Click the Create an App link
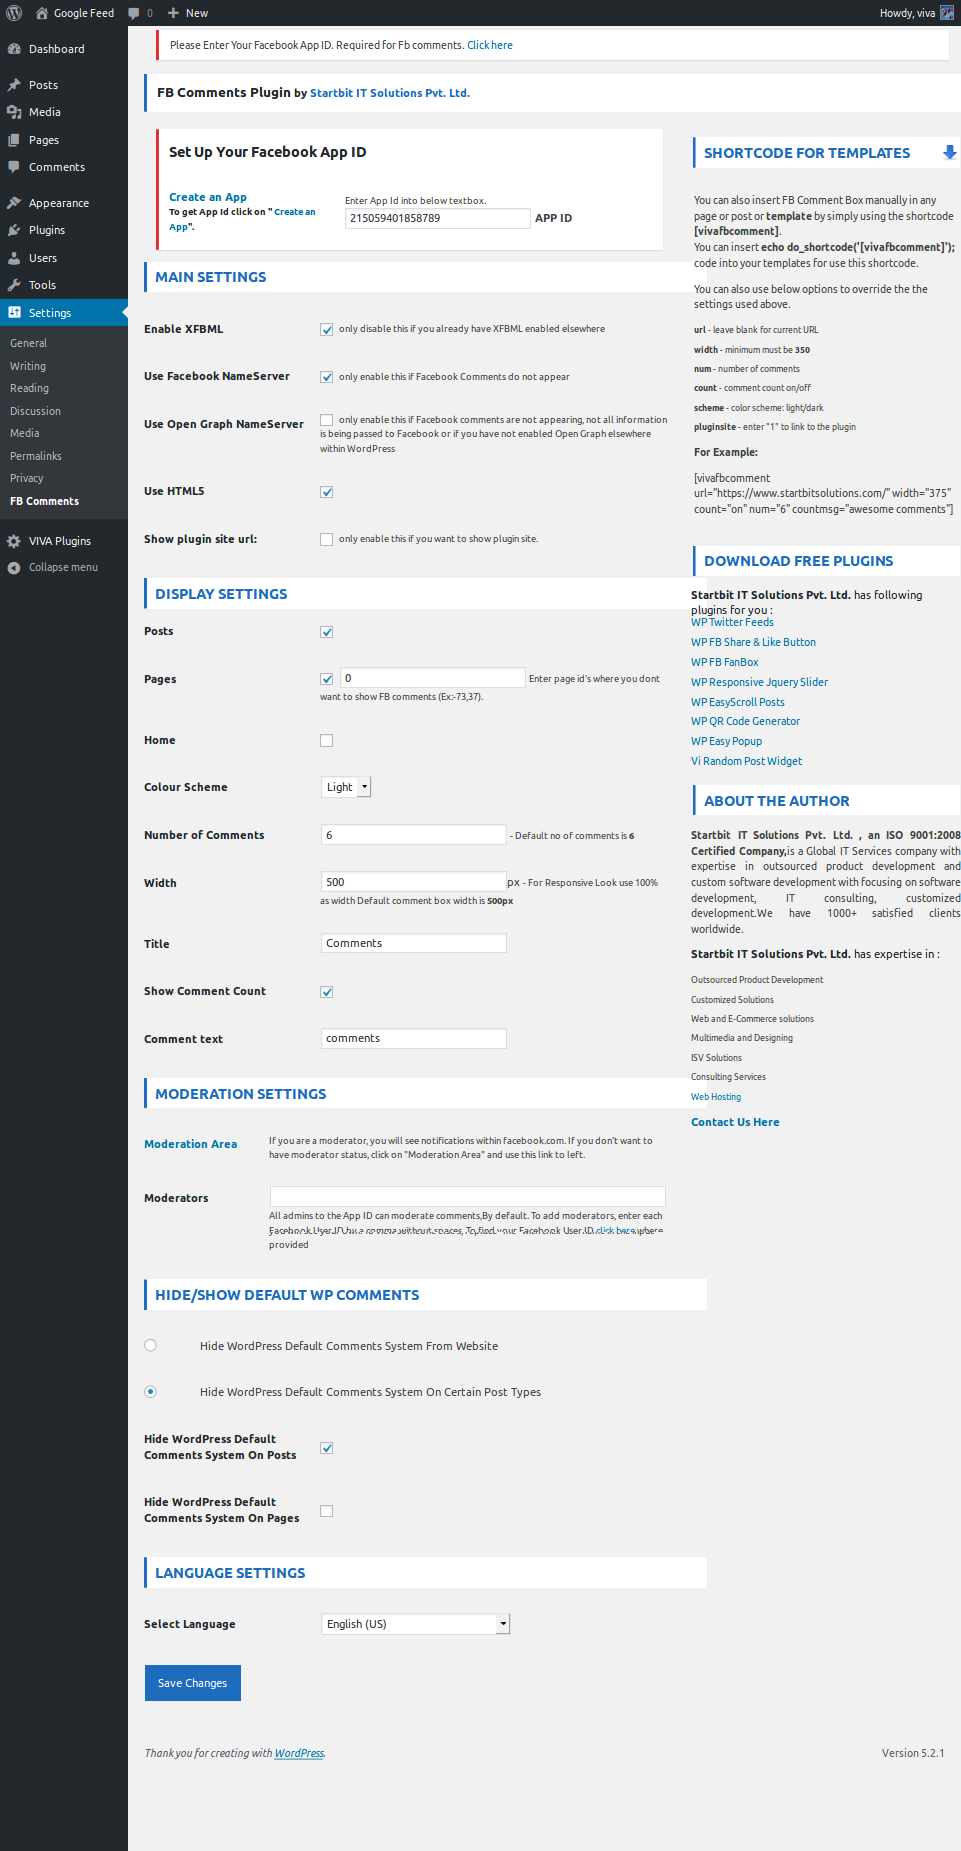Image resolution: width=961 pixels, height=1851 pixels. tap(208, 197)
